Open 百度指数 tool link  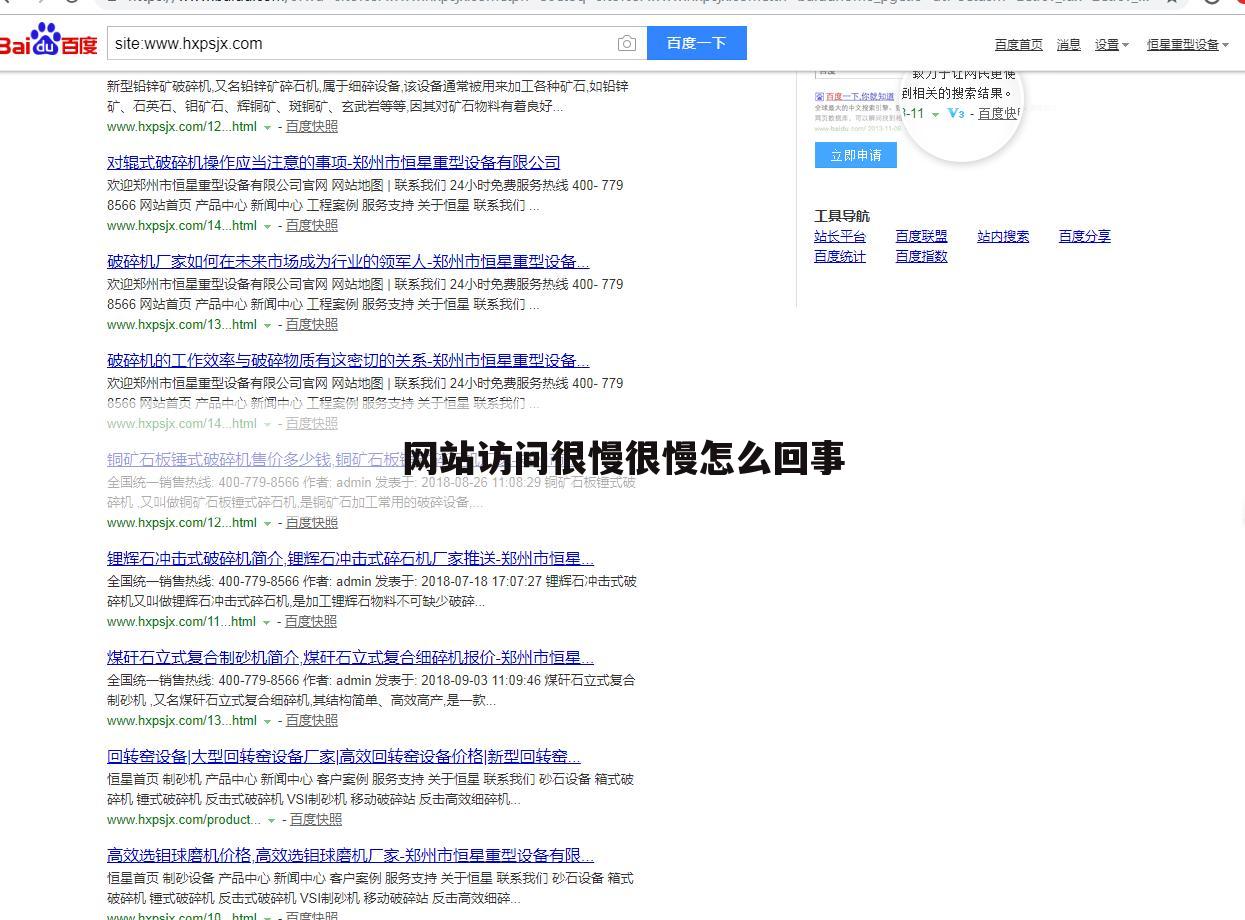pos(921,256)
